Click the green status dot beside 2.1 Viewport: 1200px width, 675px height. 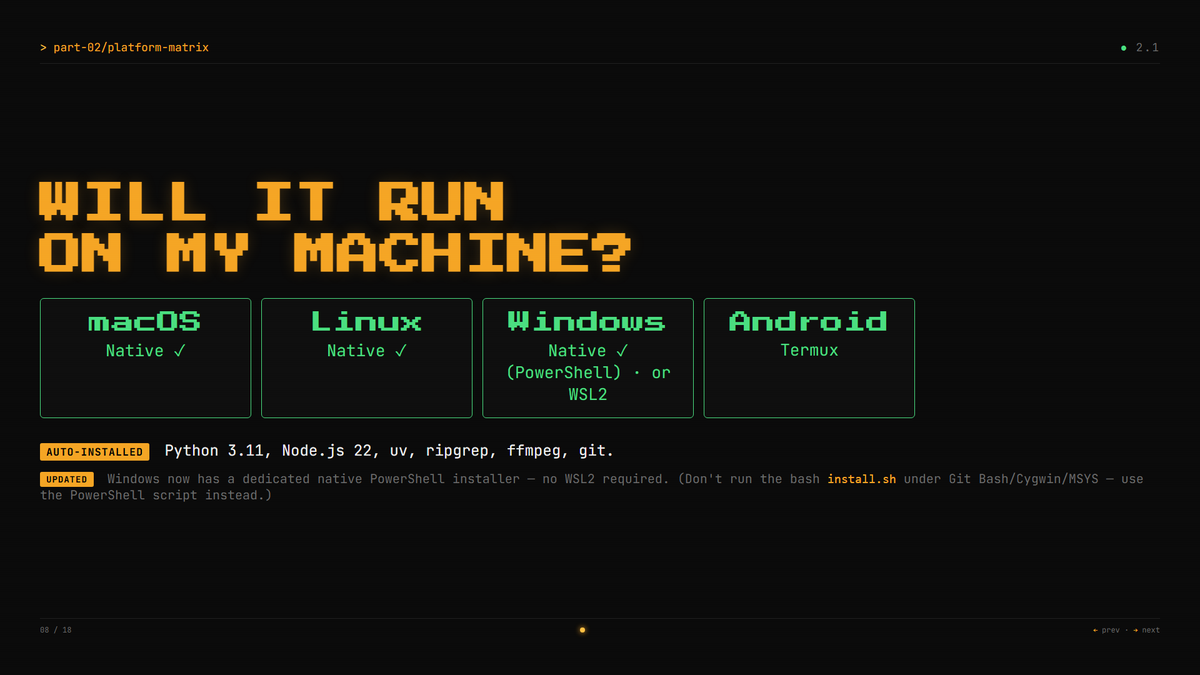[x=1124, y=48]
